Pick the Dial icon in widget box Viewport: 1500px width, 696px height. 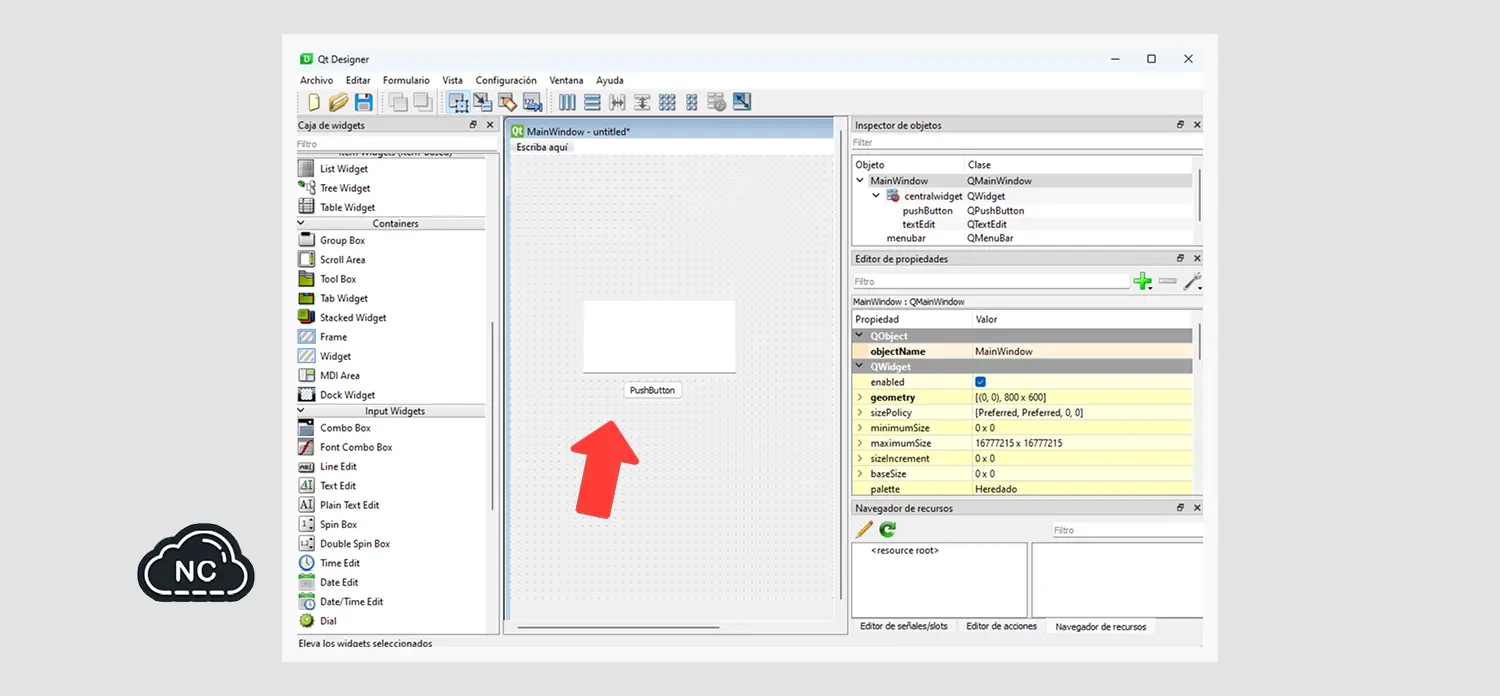click(307, 621)
